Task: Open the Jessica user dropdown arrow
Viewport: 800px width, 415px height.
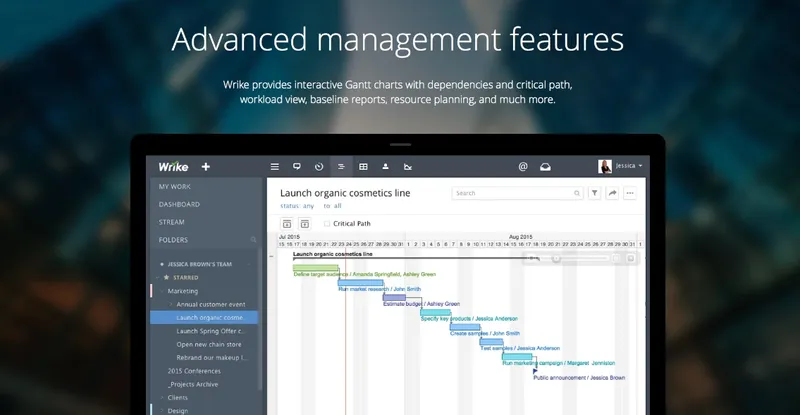Action: (640, 166)
